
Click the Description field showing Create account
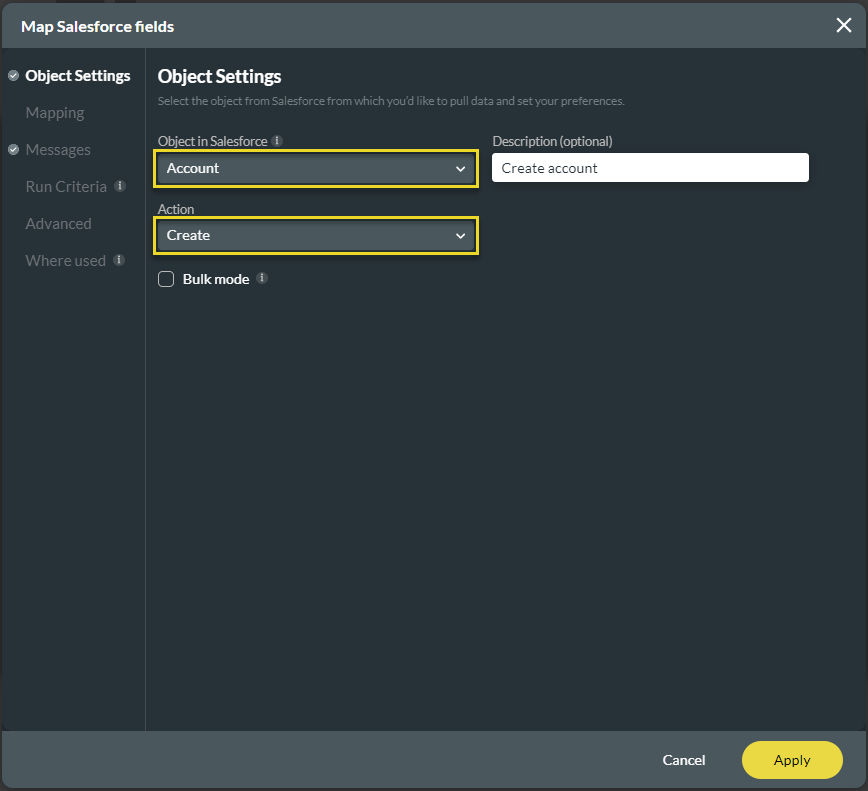650,167
